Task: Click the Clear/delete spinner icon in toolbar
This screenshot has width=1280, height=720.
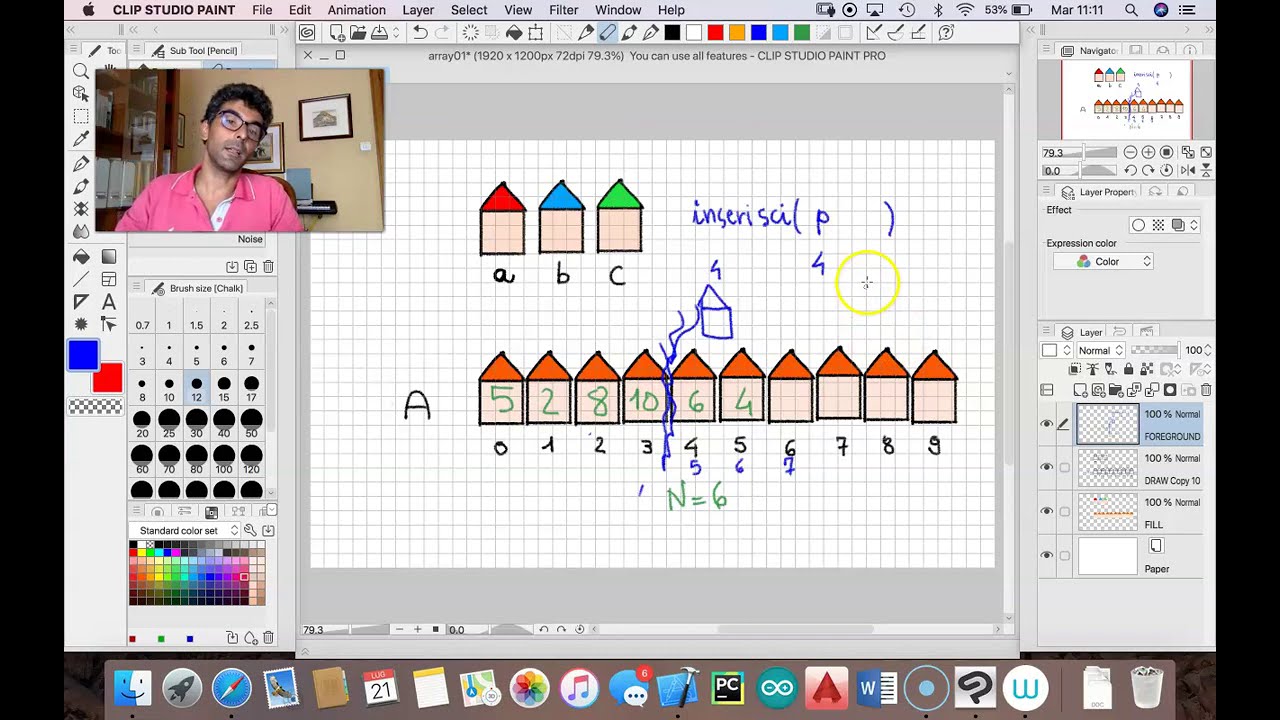Action: [x=470, y=32]
